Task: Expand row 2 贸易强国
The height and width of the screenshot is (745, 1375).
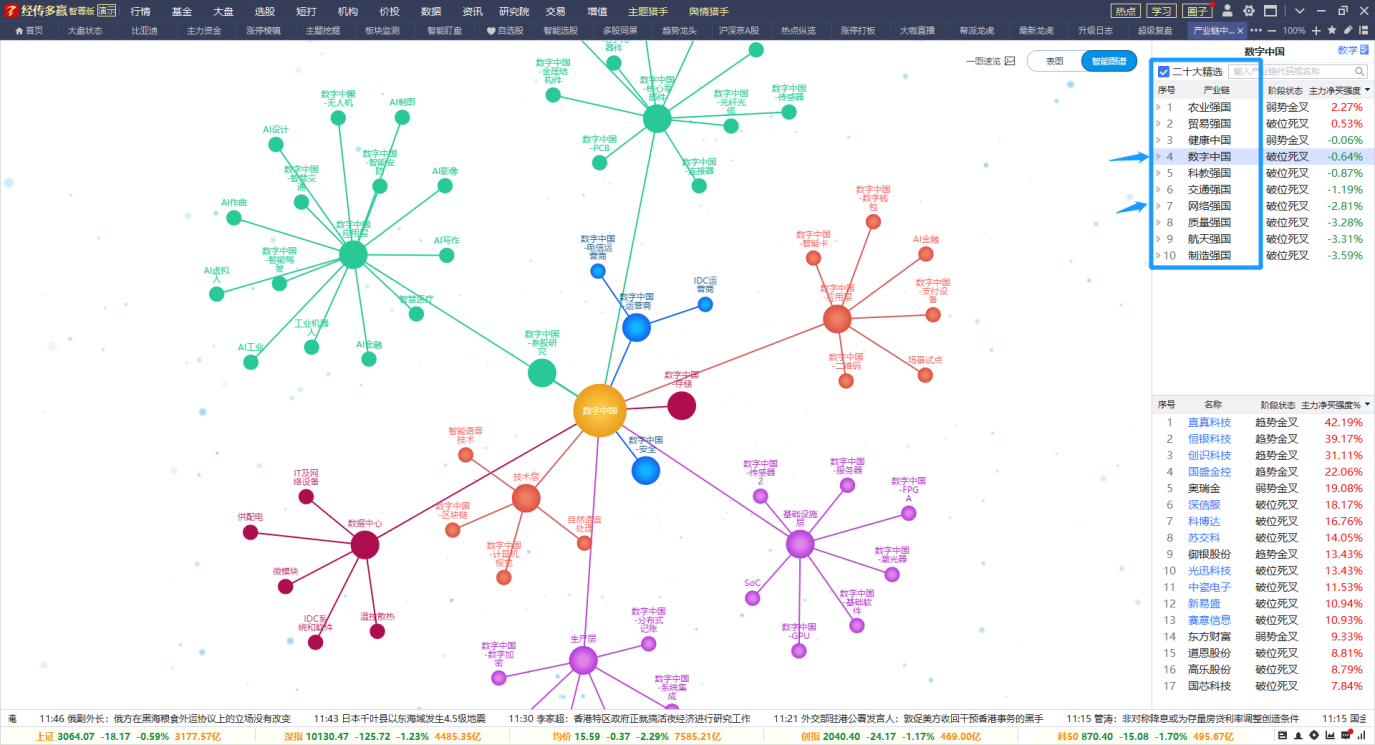Action: click(1159, 124)
